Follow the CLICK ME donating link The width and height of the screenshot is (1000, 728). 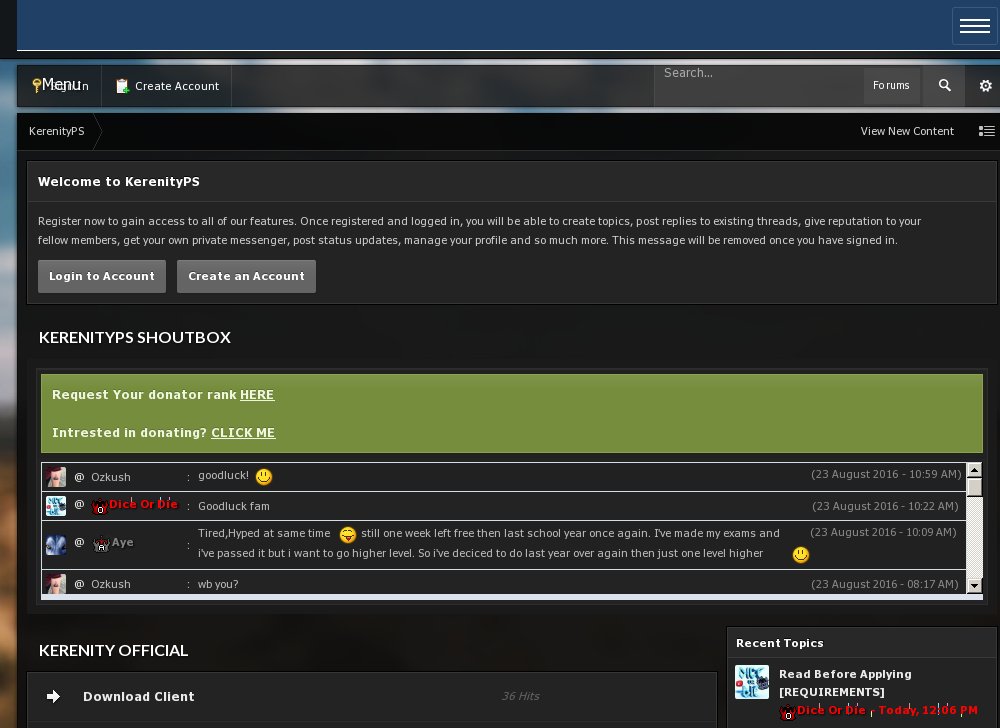243,433
